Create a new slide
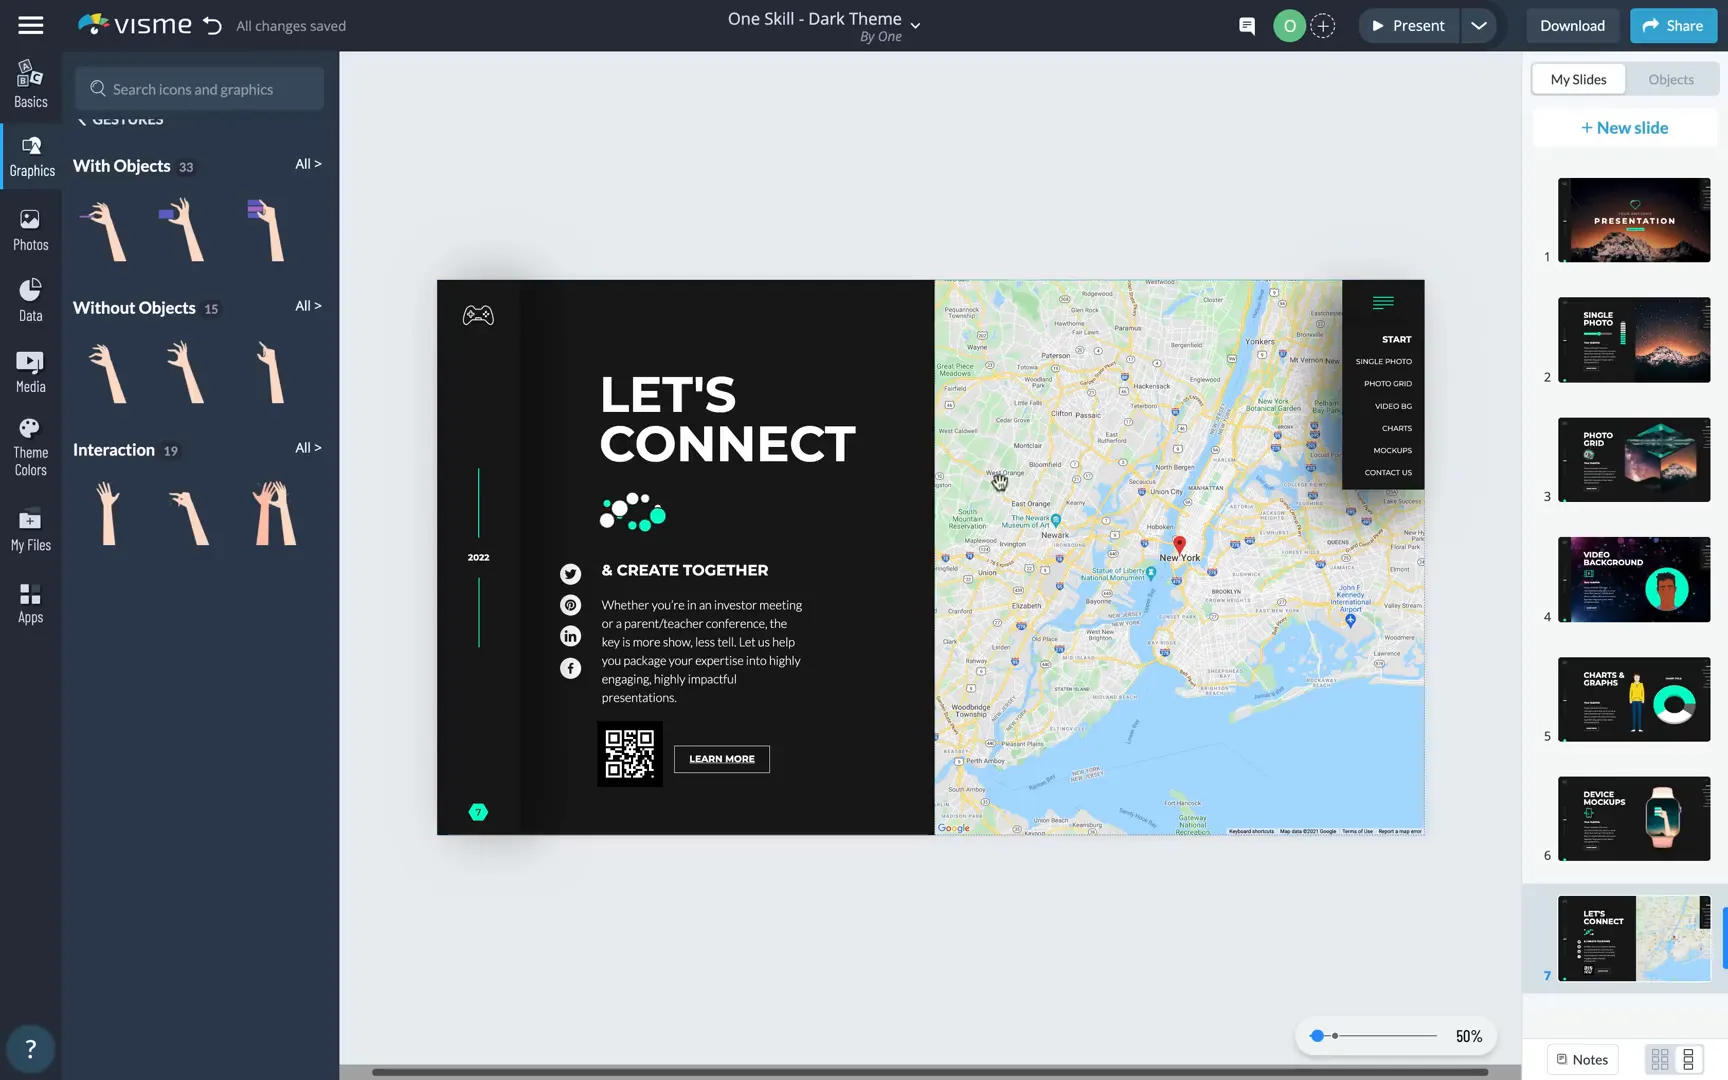The image size is (1728, 1080). 1624,127
